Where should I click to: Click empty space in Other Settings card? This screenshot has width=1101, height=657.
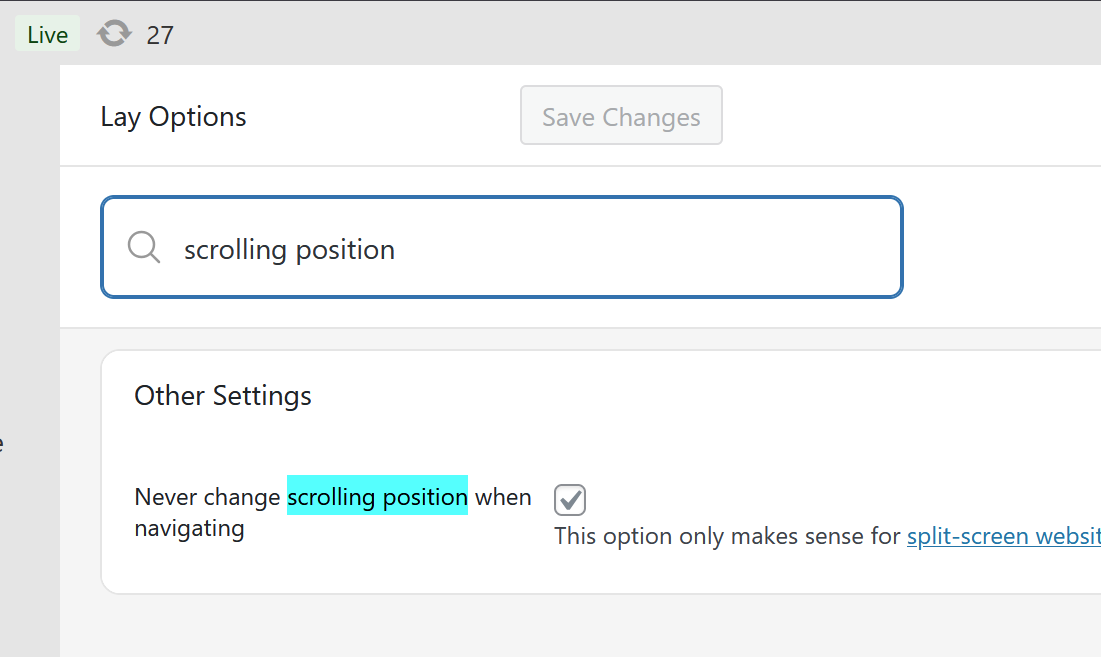click(700, 420)
